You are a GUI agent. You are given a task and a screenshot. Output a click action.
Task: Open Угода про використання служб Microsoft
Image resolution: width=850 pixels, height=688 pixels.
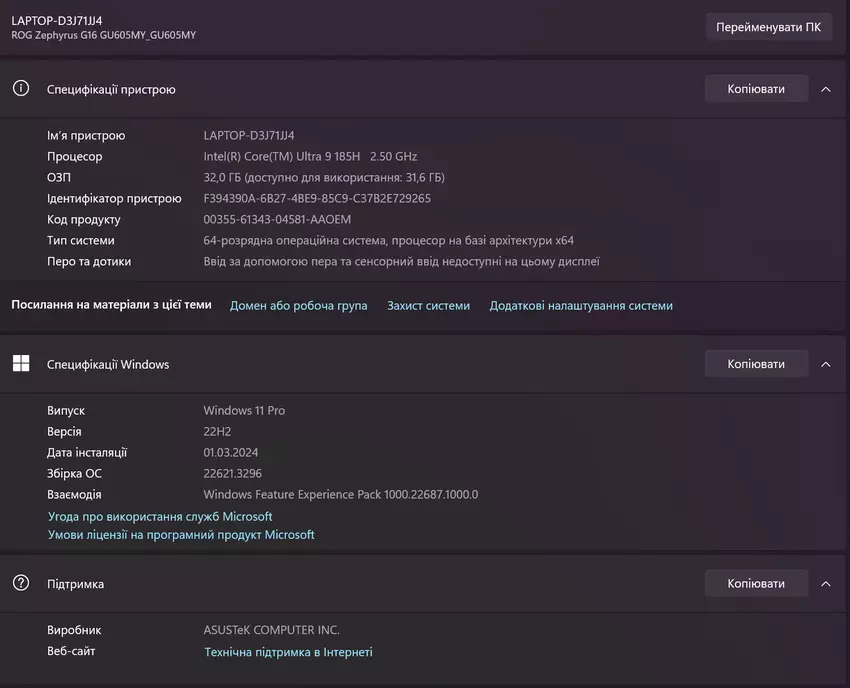160,517
